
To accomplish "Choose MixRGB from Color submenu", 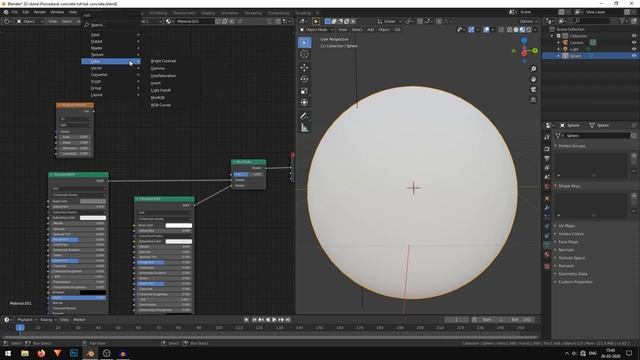I will tap(158, 98).
